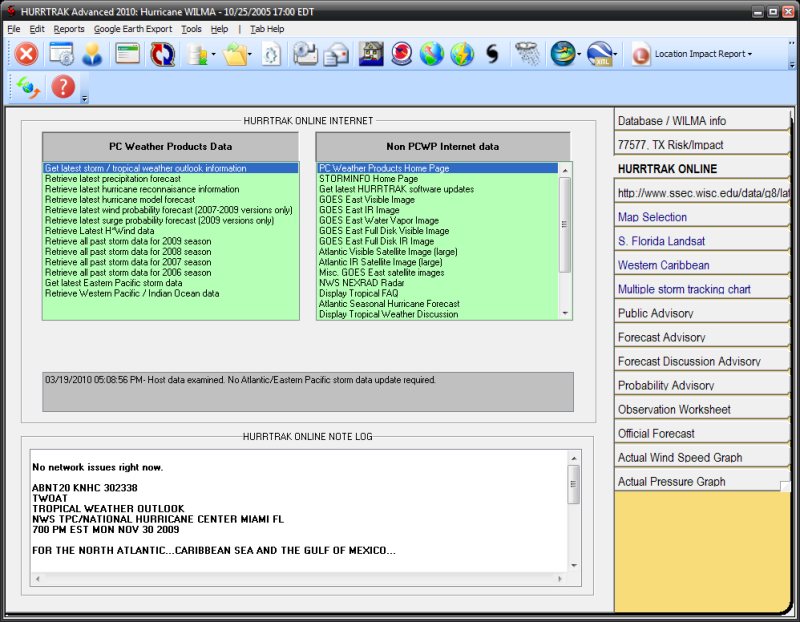
Task: Expand the yellow folder icon dropdown arrow
Action: 250,55
